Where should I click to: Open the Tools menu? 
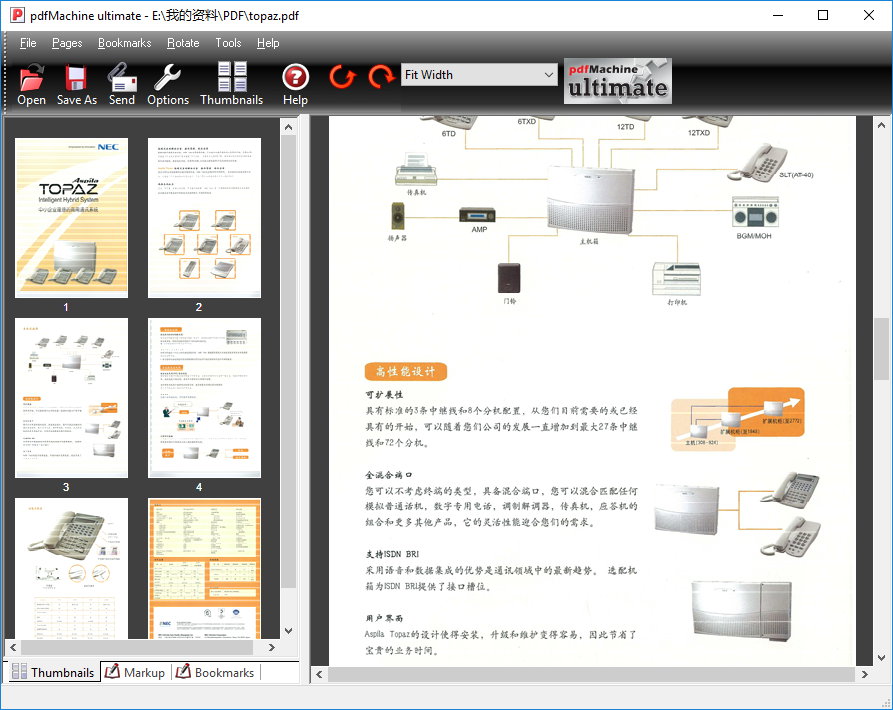(x=228, y=43)
